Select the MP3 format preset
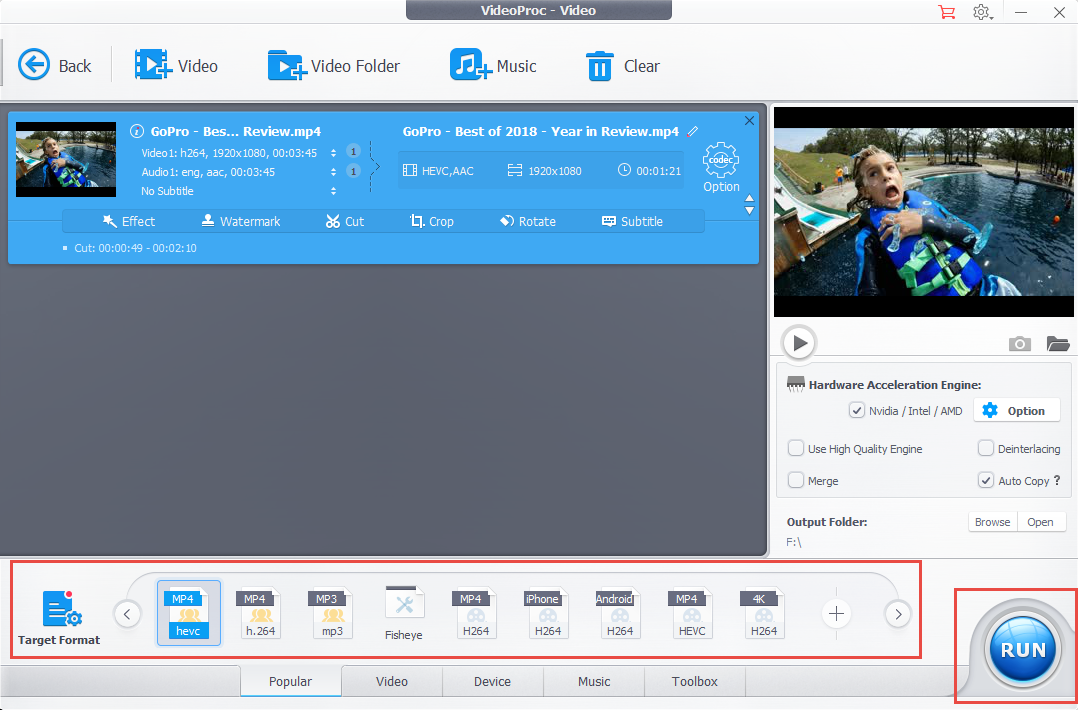The height and width of the screenshot is (710, 1078). [332, 613]
